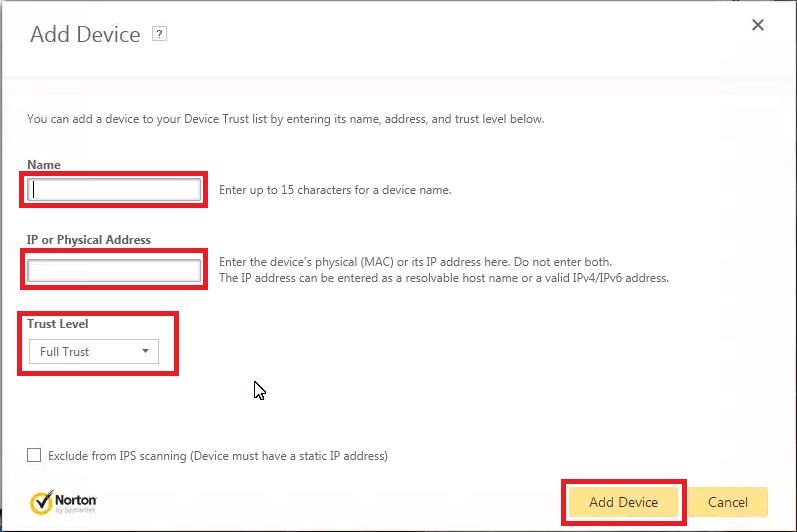
Task: Click the IP or Physical Address label
Action: [89, 240]
